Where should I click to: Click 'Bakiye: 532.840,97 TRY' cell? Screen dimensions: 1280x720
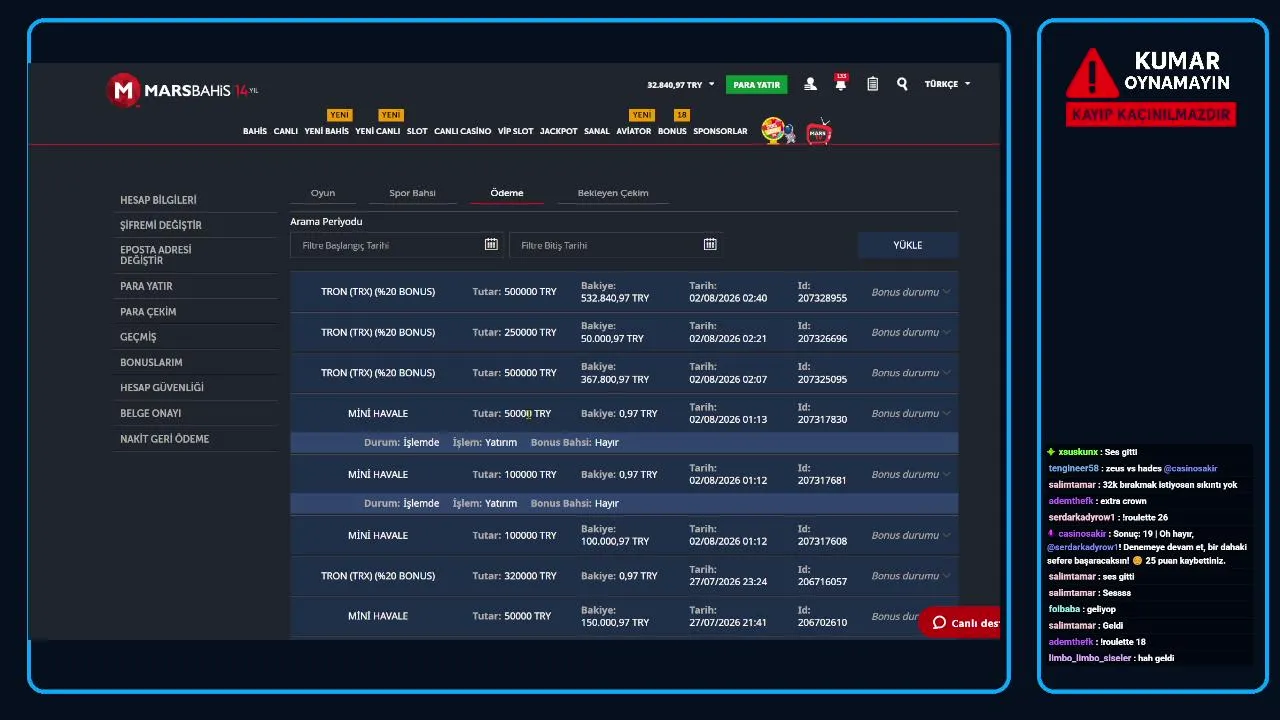pyautogui.click(x=615, y=292)
